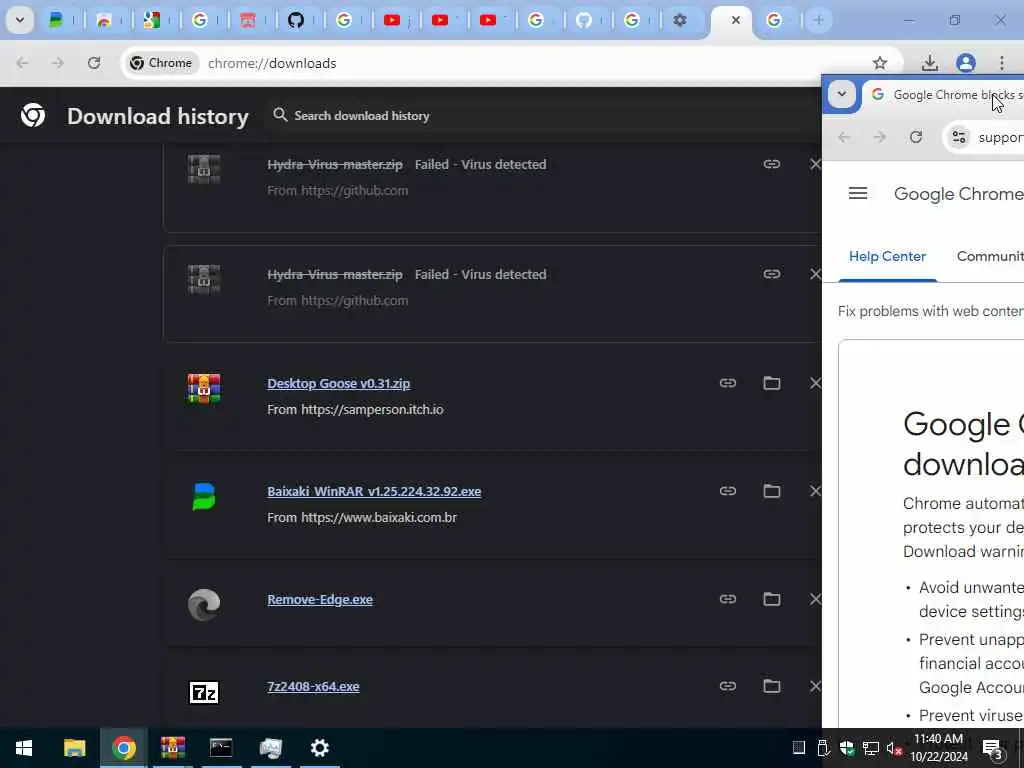This screenshot has height=768, width=1024.
Task: Copy the download link for Remove-Edge.exe
Action: point(728,599)
